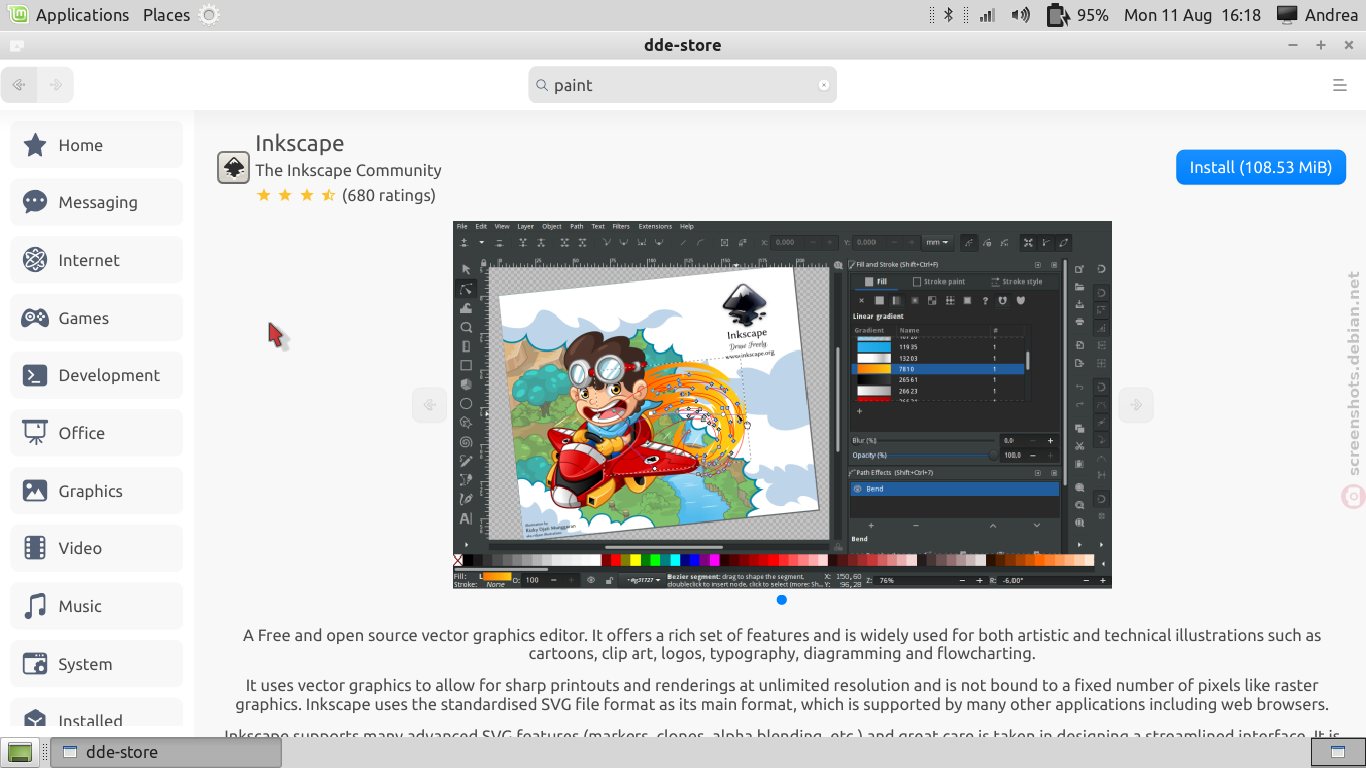1366x768 pixels.
Task: Show previous screenshot in carousel
Action: [x=429, y=405]
